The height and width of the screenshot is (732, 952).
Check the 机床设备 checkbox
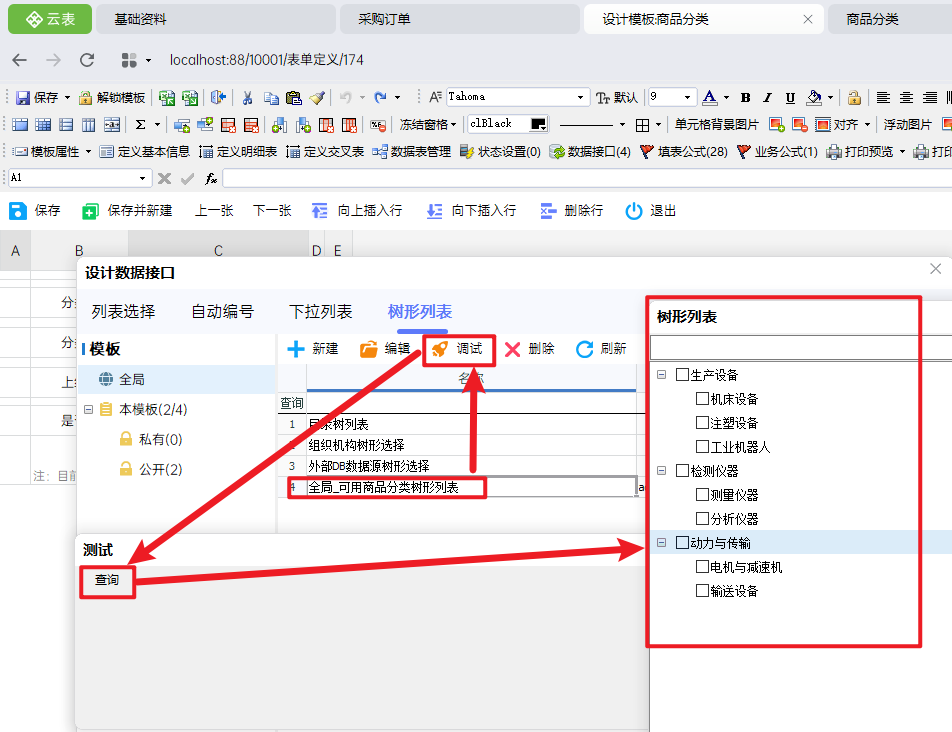(702, 399)
